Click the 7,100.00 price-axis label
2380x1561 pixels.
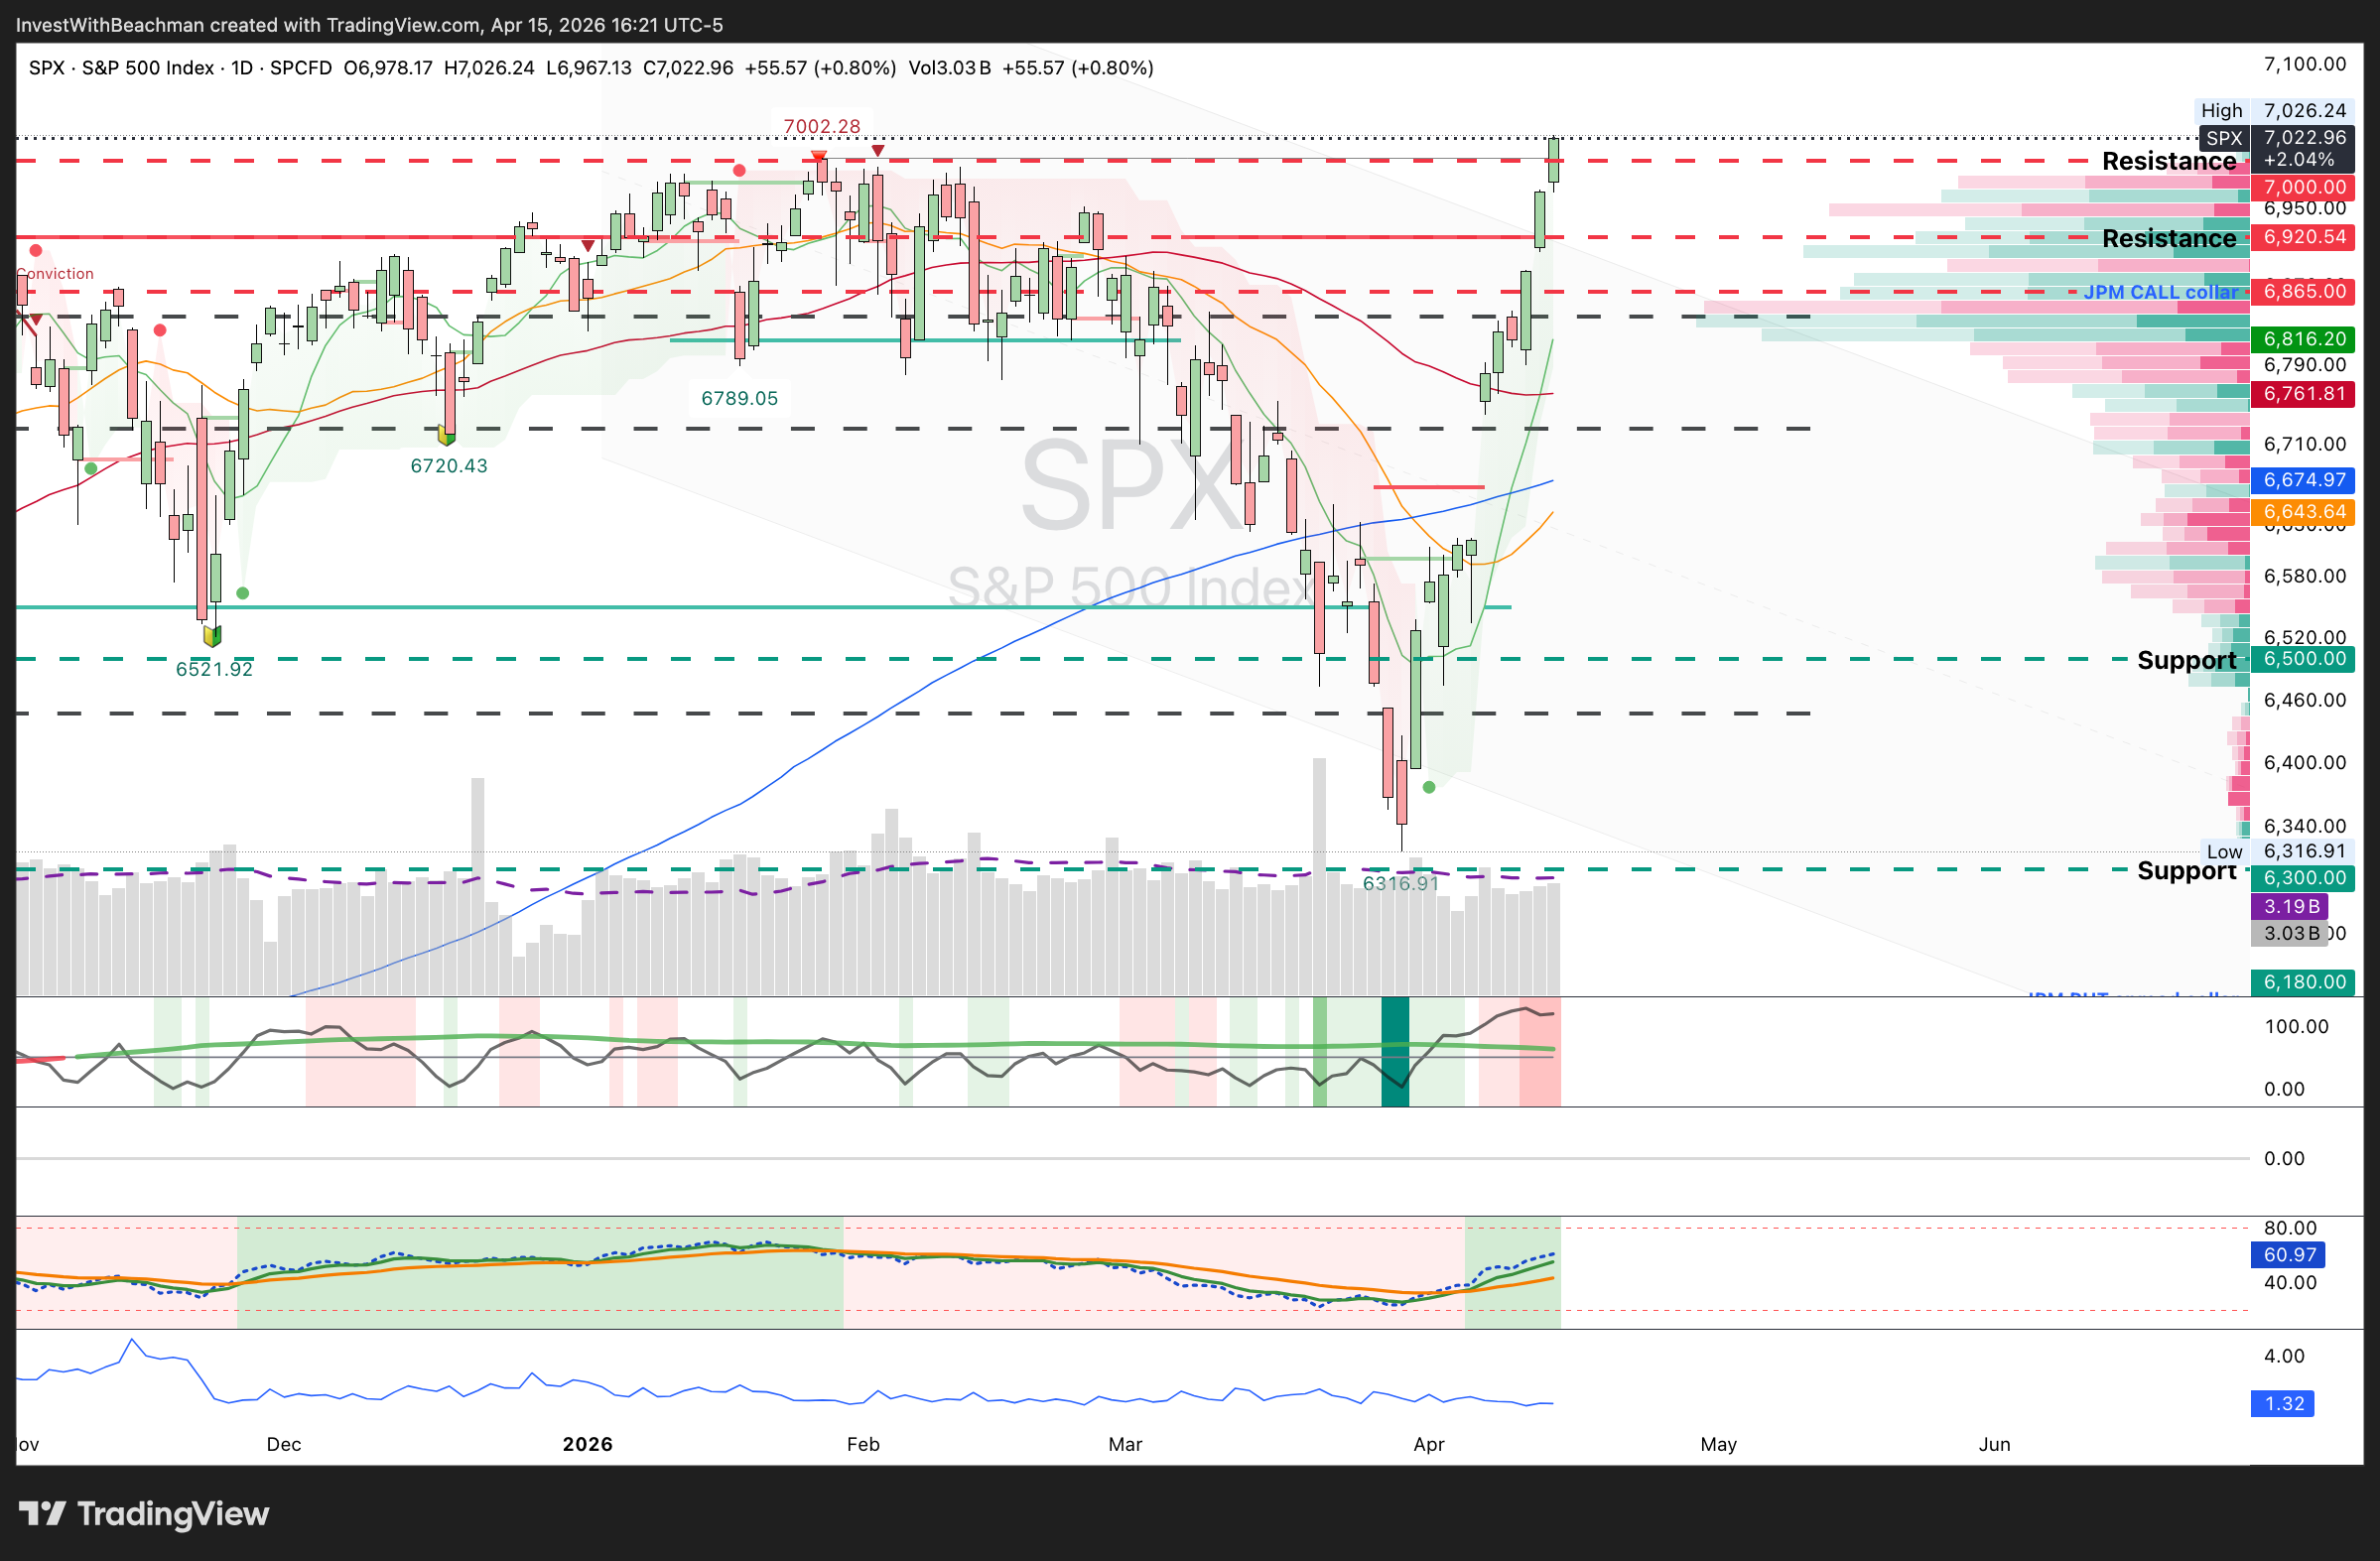point(2305,64)
